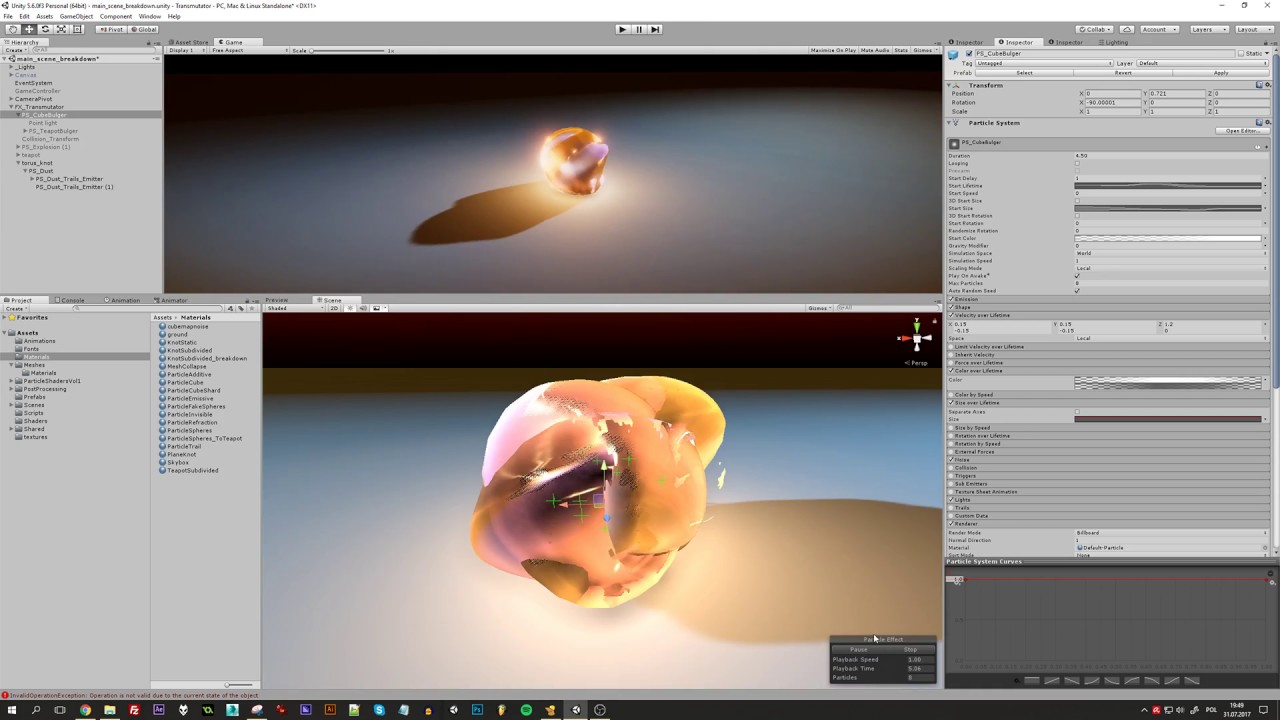Click the prefab Revert button
This screenshot has height=720, width=1280.
coord(1123,73)
